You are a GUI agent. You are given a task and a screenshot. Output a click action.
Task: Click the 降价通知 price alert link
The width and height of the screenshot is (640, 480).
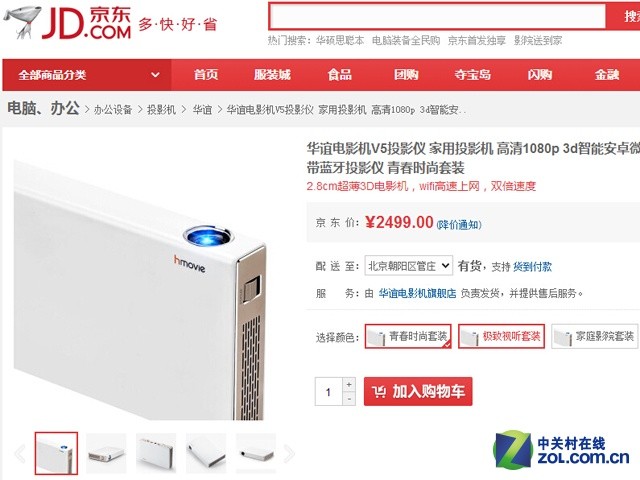point(459,224)
